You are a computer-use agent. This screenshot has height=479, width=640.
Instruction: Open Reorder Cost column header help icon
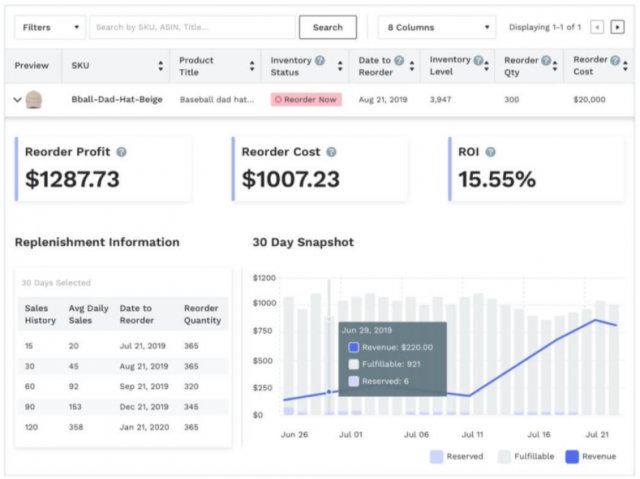click(x=615, y=60)
